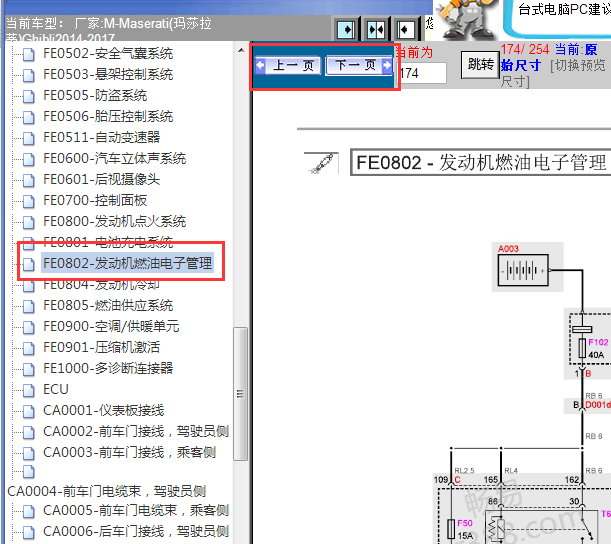
Task: Open CA0006-后车门接线，驾驶员侧 entry
Action: (x=136, y=532)
